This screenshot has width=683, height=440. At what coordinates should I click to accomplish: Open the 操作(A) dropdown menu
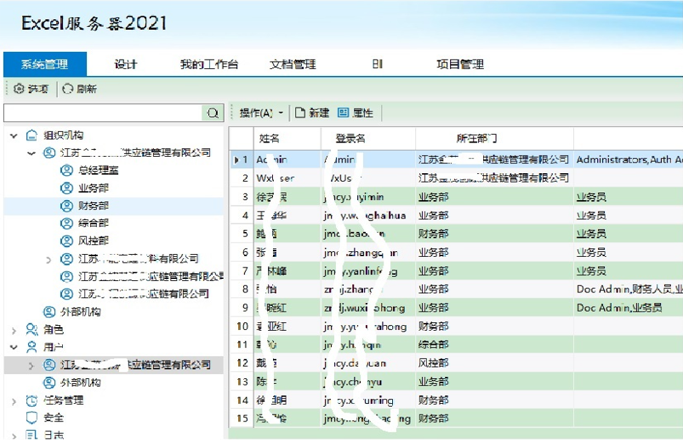coord(261,113)
